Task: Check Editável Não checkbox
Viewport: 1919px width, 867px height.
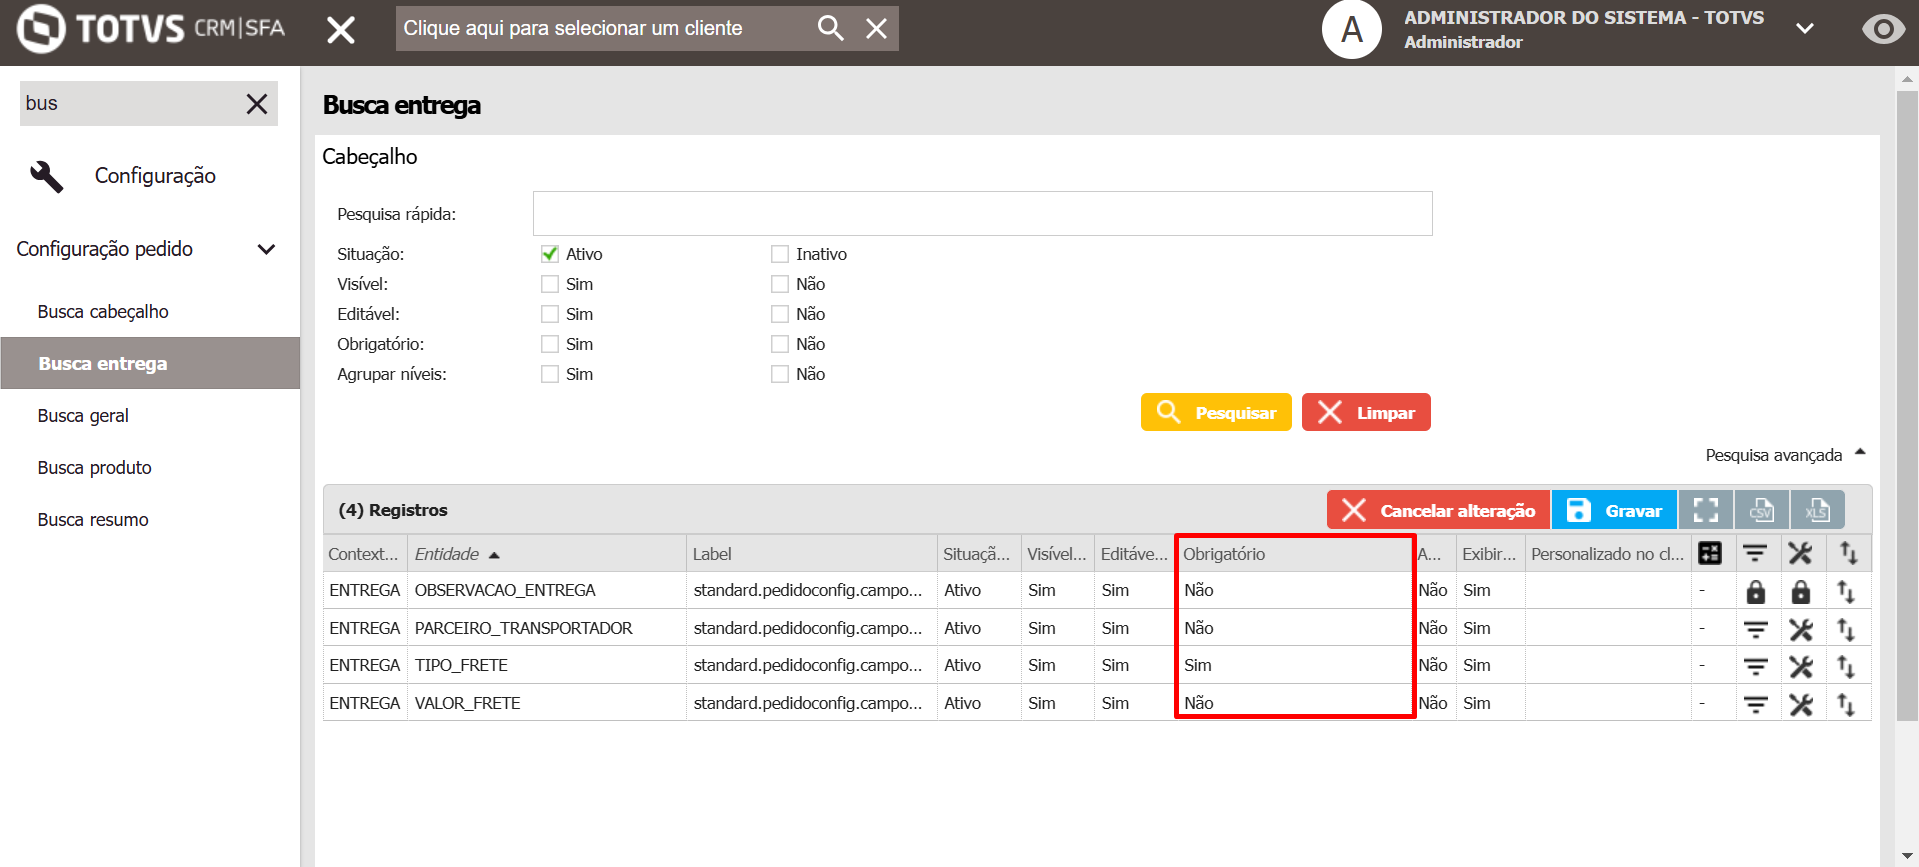Action: coord(780,314)
